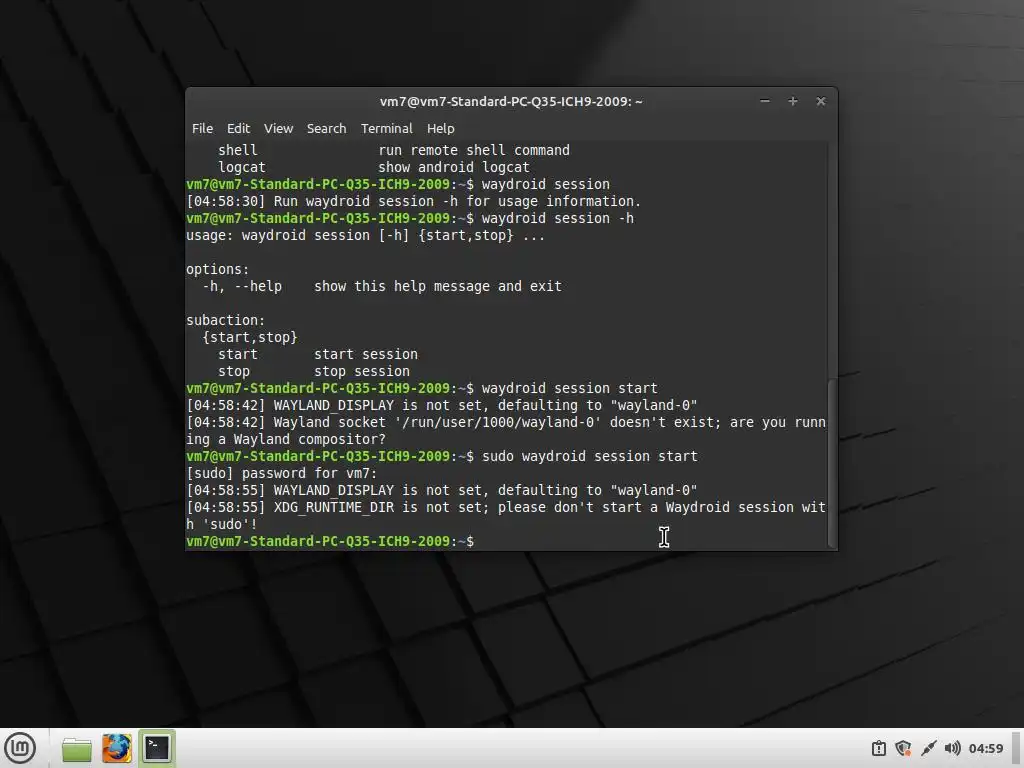The width and height of the screenshot is (1024, 768).
Task: Click the 'options:' heading line
Action: [217, 269]
